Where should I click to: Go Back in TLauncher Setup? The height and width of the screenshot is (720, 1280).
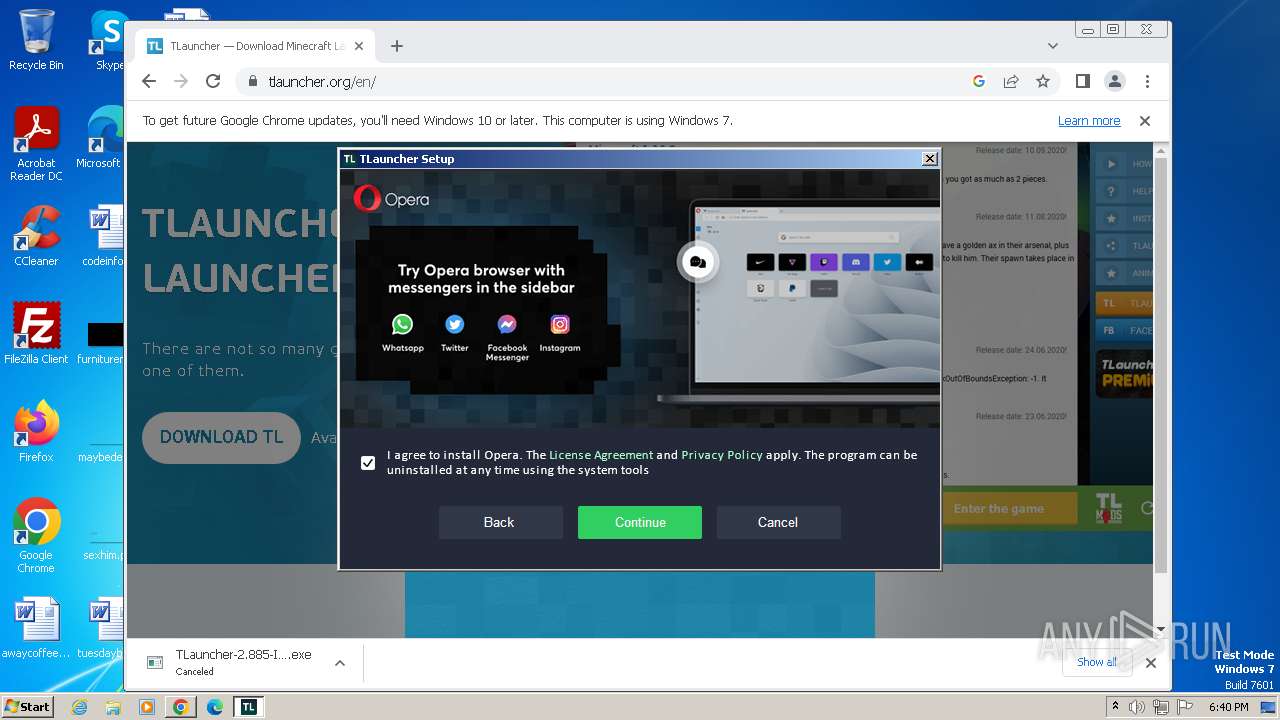click(499, 522)
